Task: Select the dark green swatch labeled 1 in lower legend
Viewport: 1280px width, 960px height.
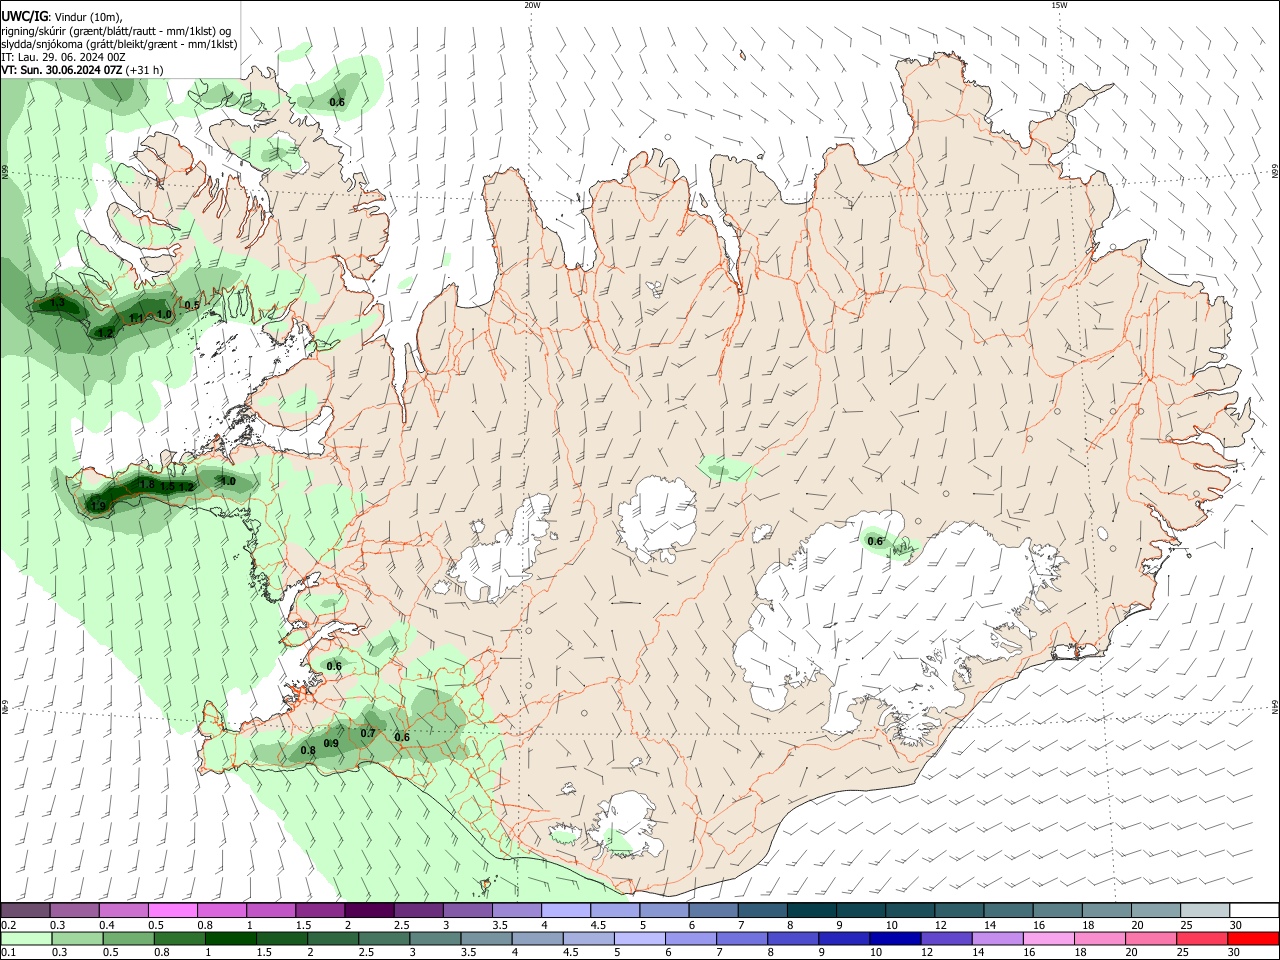Action: click(x=230, y=938)
